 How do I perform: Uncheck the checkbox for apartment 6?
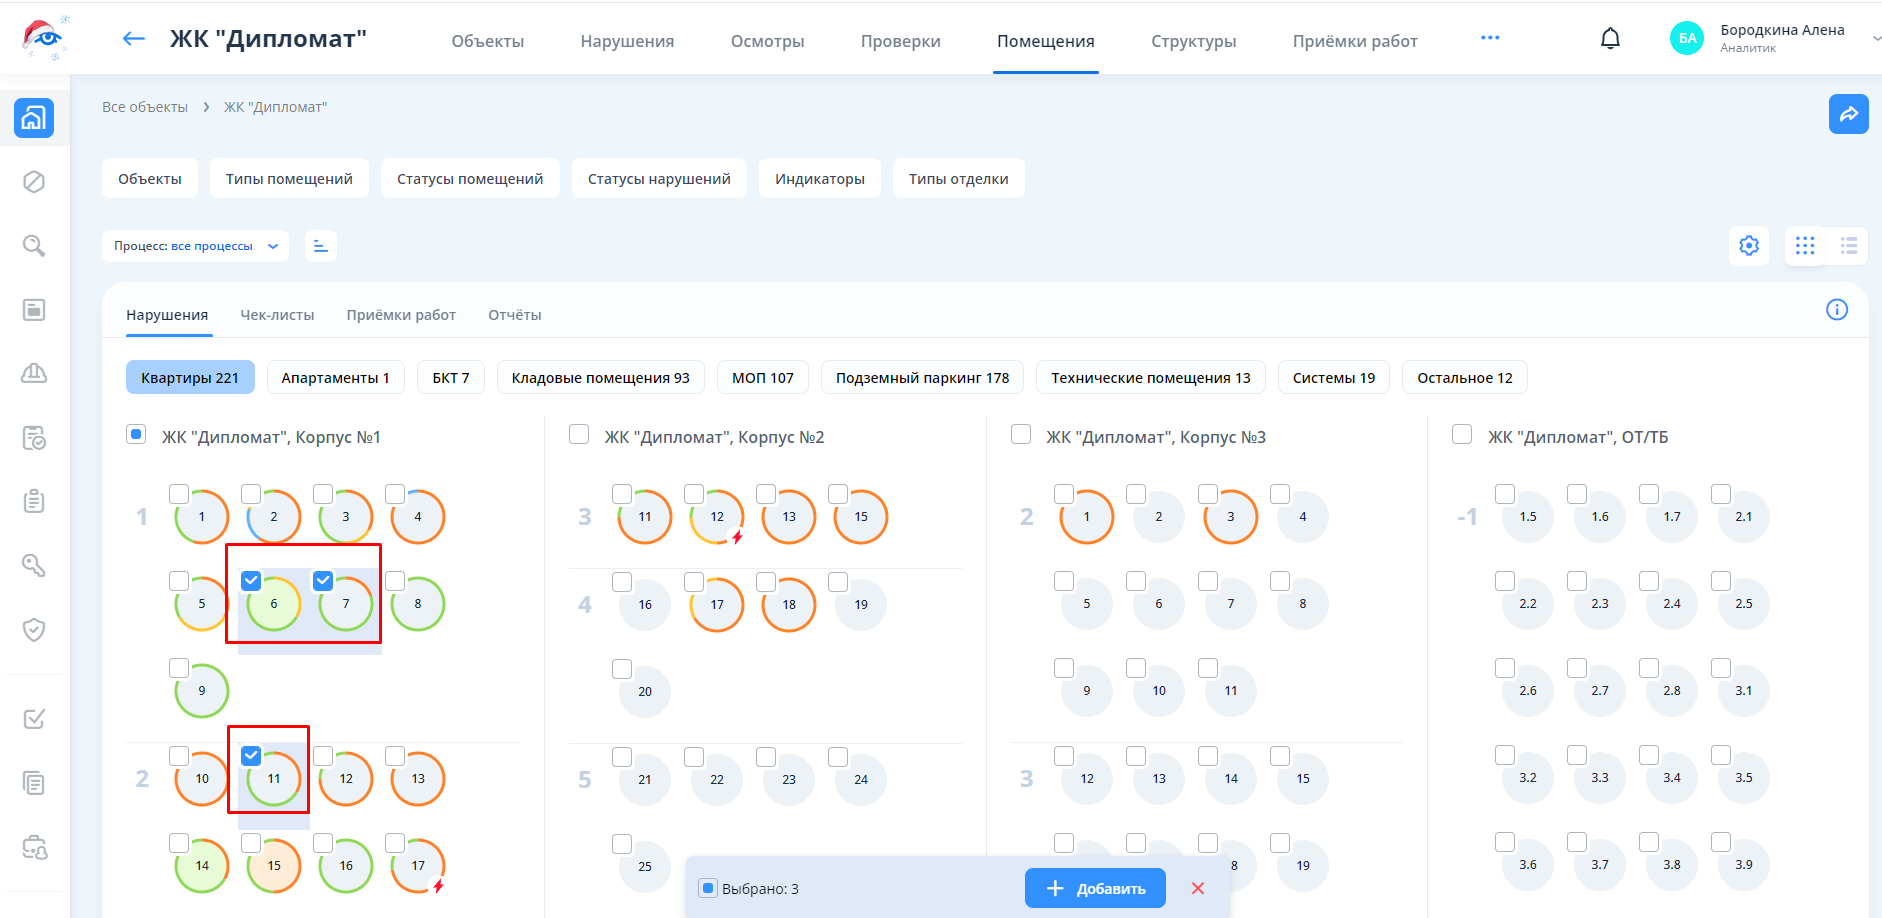tap(251, 581)
